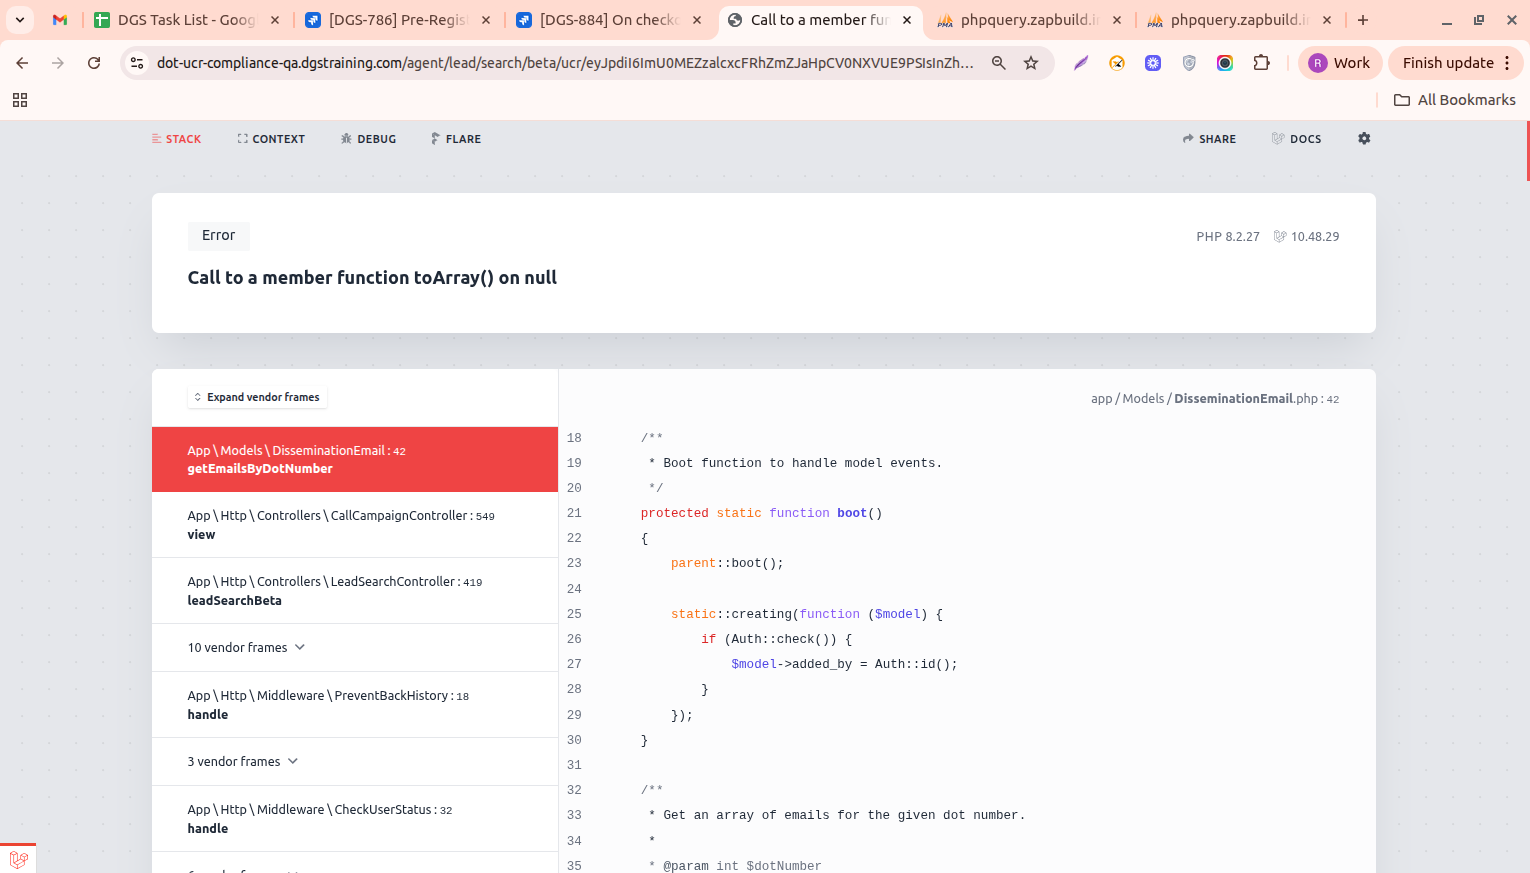The height and width of the screenshot is (873, 1530).
Task: Open the Apps grid icon in bookmarks bar
Action: tap(20, 100)
